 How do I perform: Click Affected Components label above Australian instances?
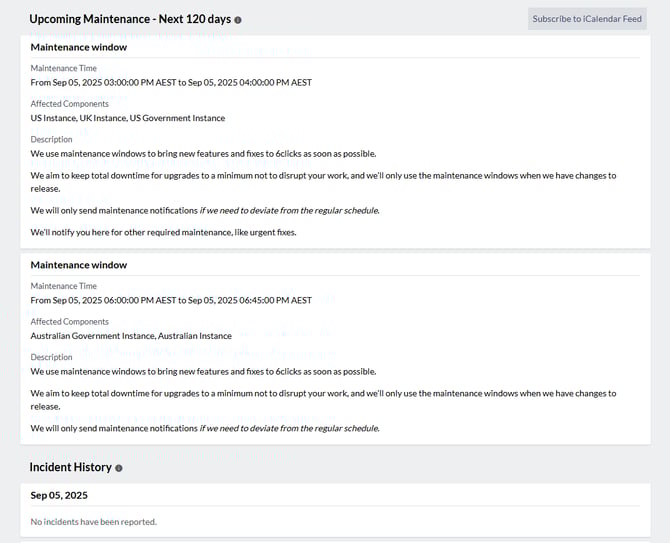[70, 322]
